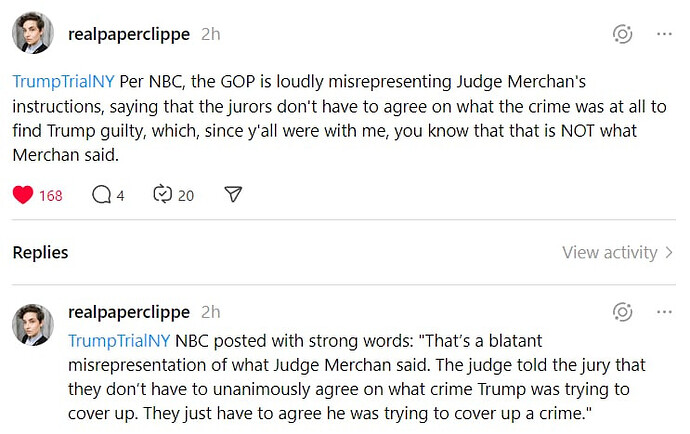Open comments via the reply bubble icon
Viewport: 690px width, 434px height.
[101, 195]
